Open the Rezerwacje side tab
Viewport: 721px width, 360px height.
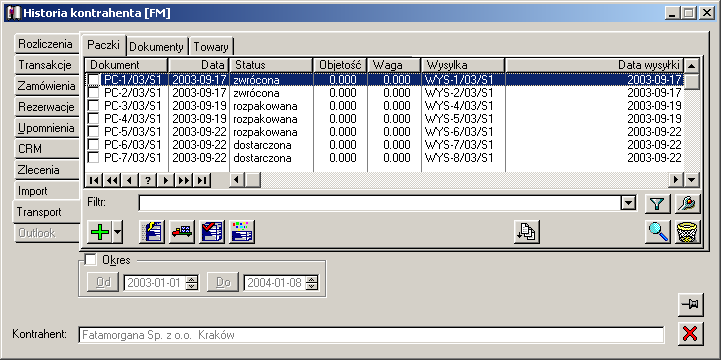pyautogui.click(x=46, y=107)
